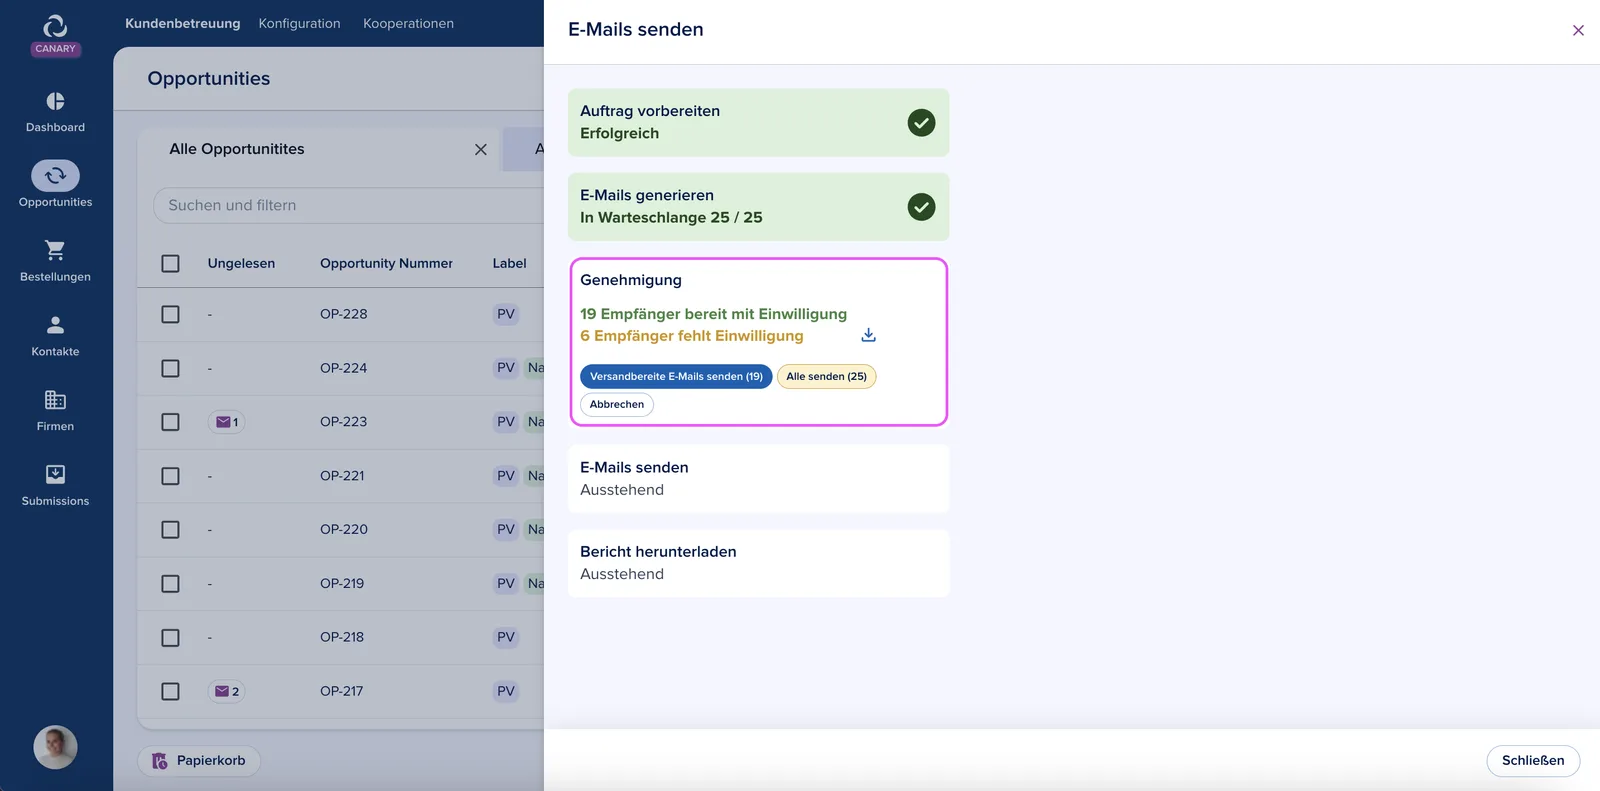Click the Opportunities page heading
Screen dimensions: 1600x791
click(209, 79)
